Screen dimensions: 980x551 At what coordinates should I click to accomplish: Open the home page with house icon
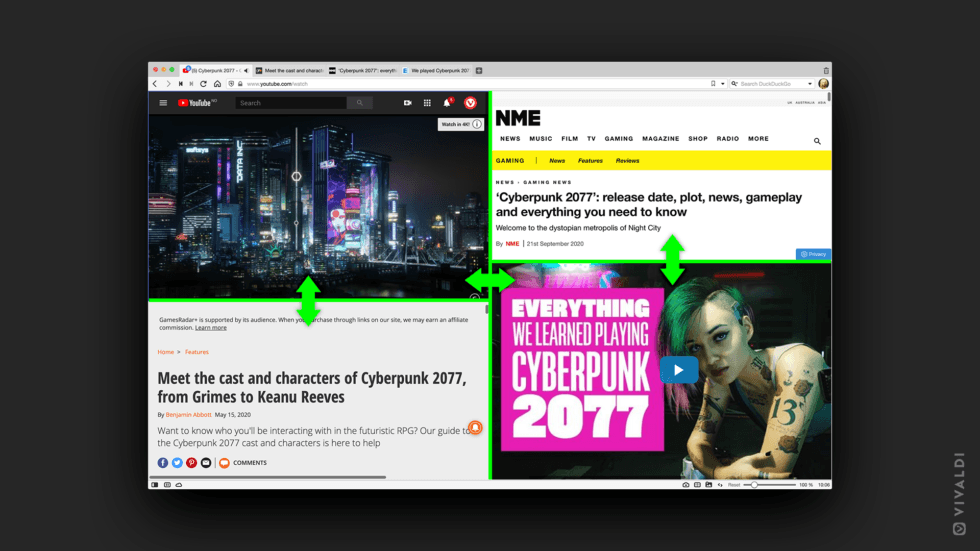click(x=218, y=84)
